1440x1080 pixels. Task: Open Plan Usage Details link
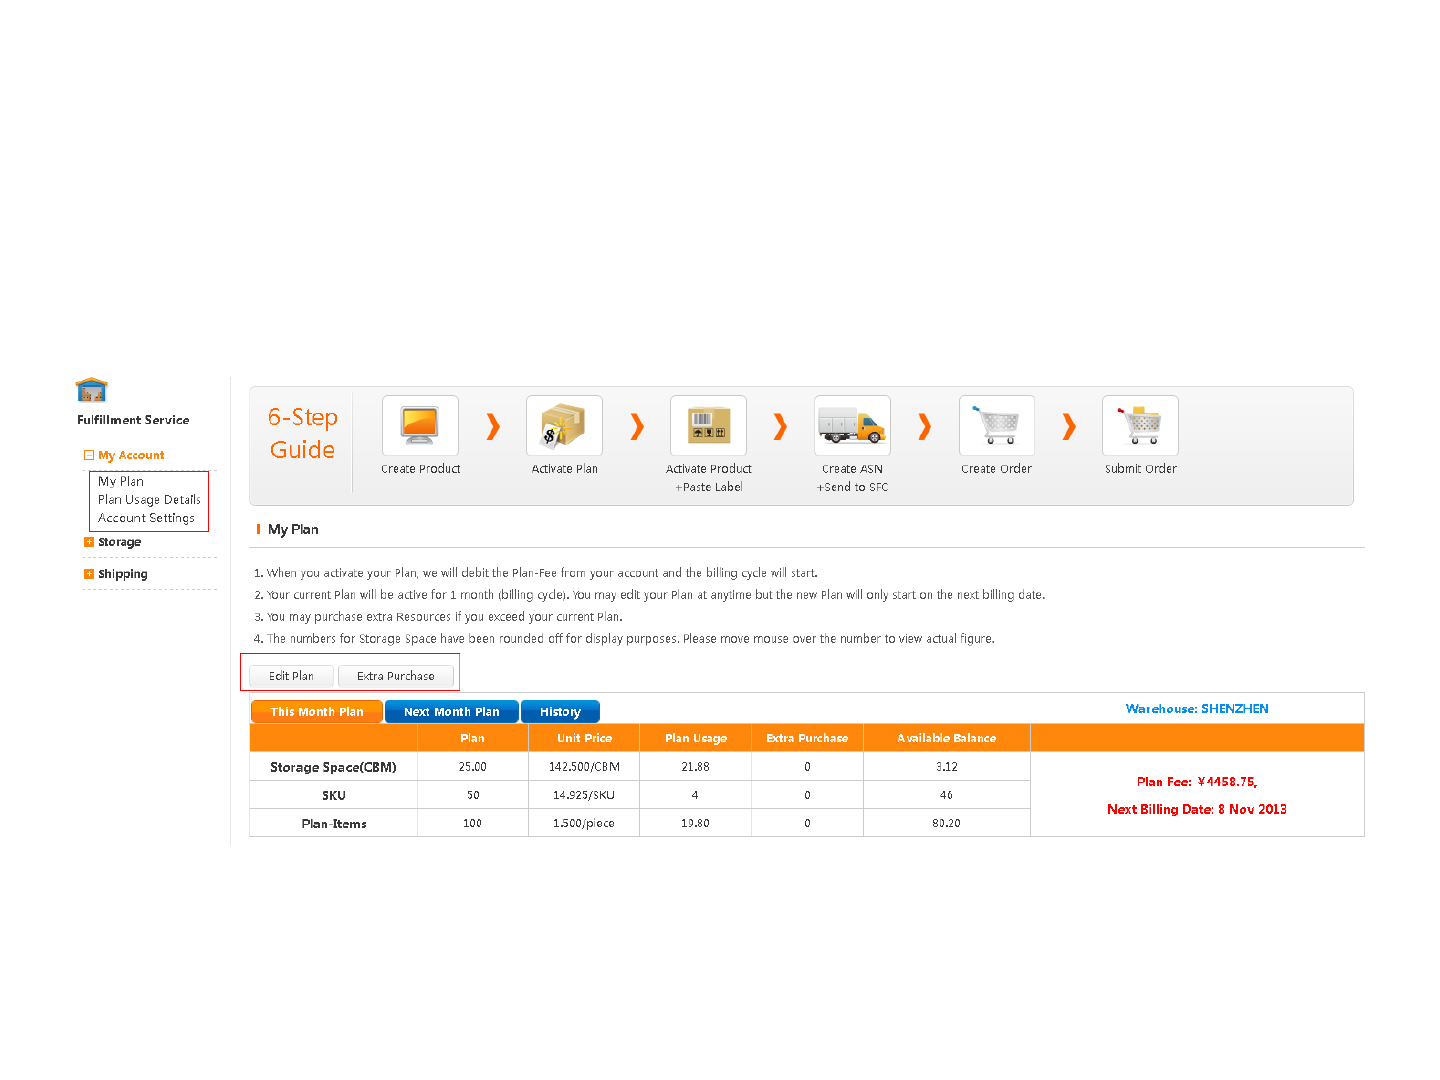tap(149, 499)
